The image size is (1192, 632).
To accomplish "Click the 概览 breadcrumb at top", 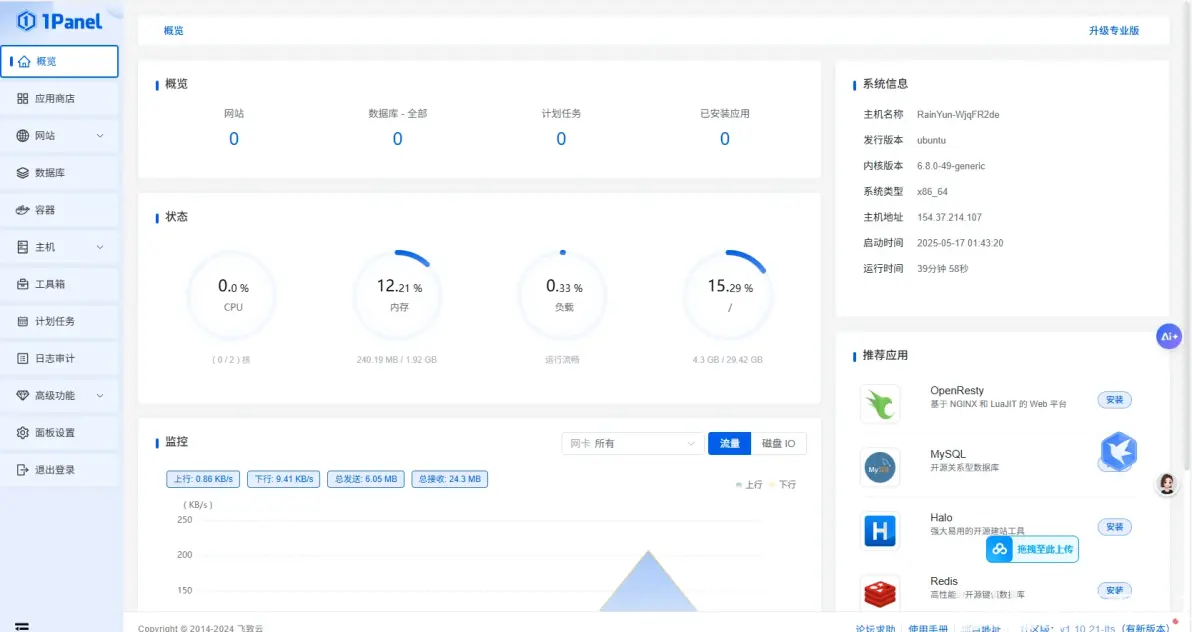I will (x=173, y=30).
